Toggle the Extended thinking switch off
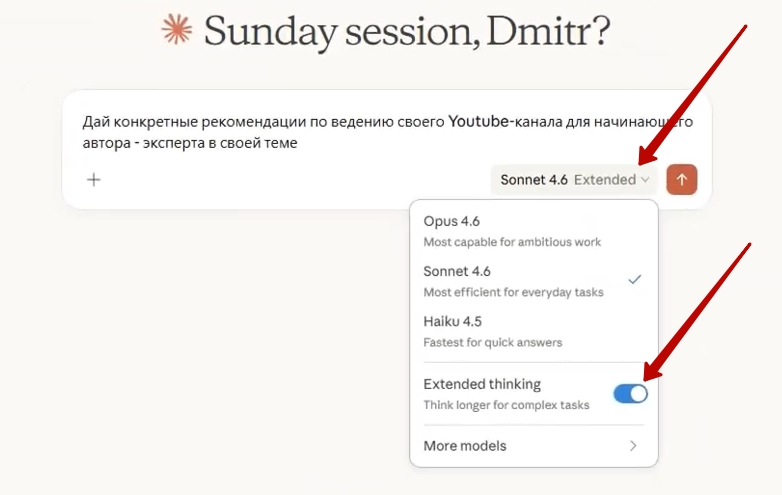Screen dimensions: 782x495 630,394
